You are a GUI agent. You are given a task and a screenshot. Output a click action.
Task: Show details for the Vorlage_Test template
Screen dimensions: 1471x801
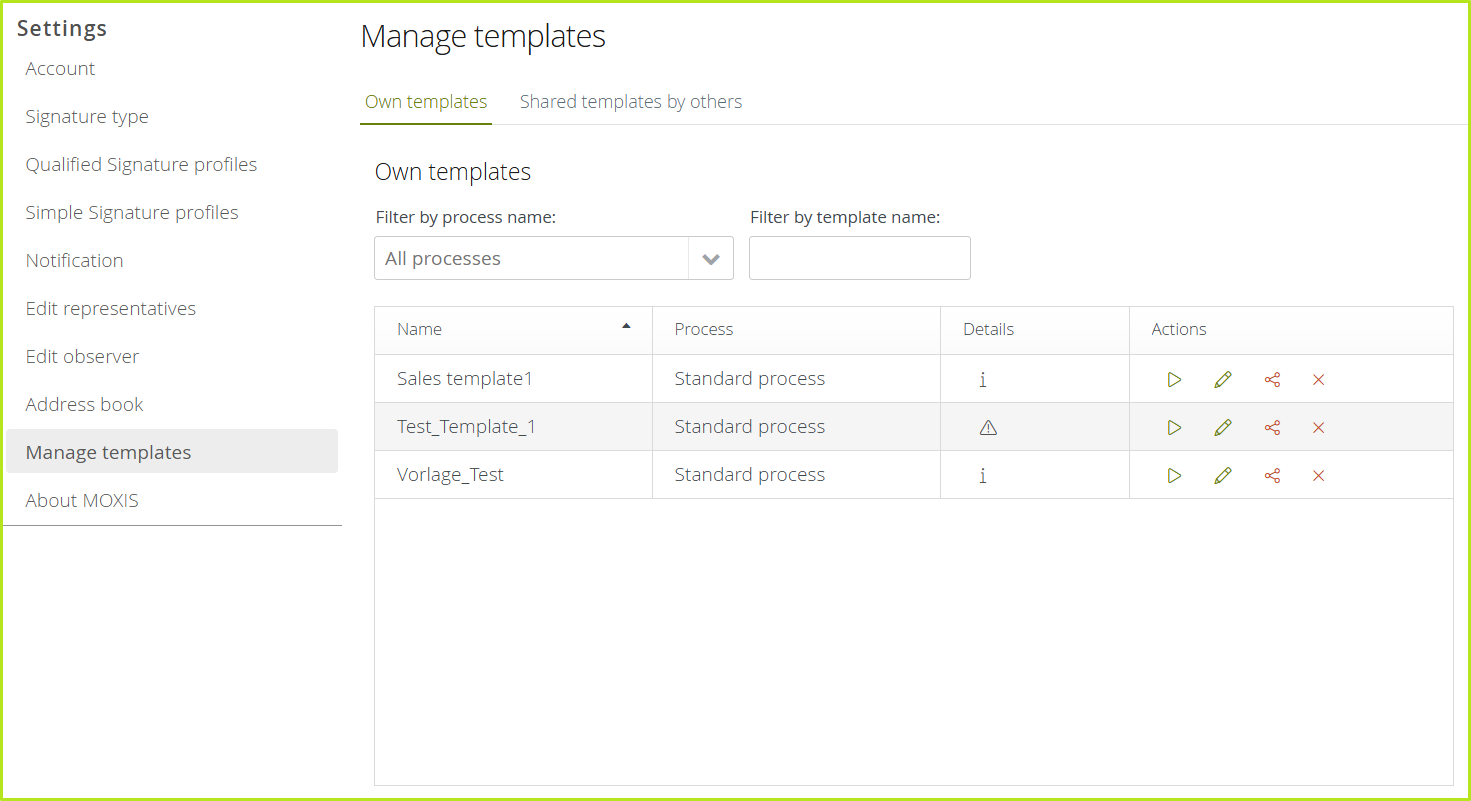(x=983, y=475)
